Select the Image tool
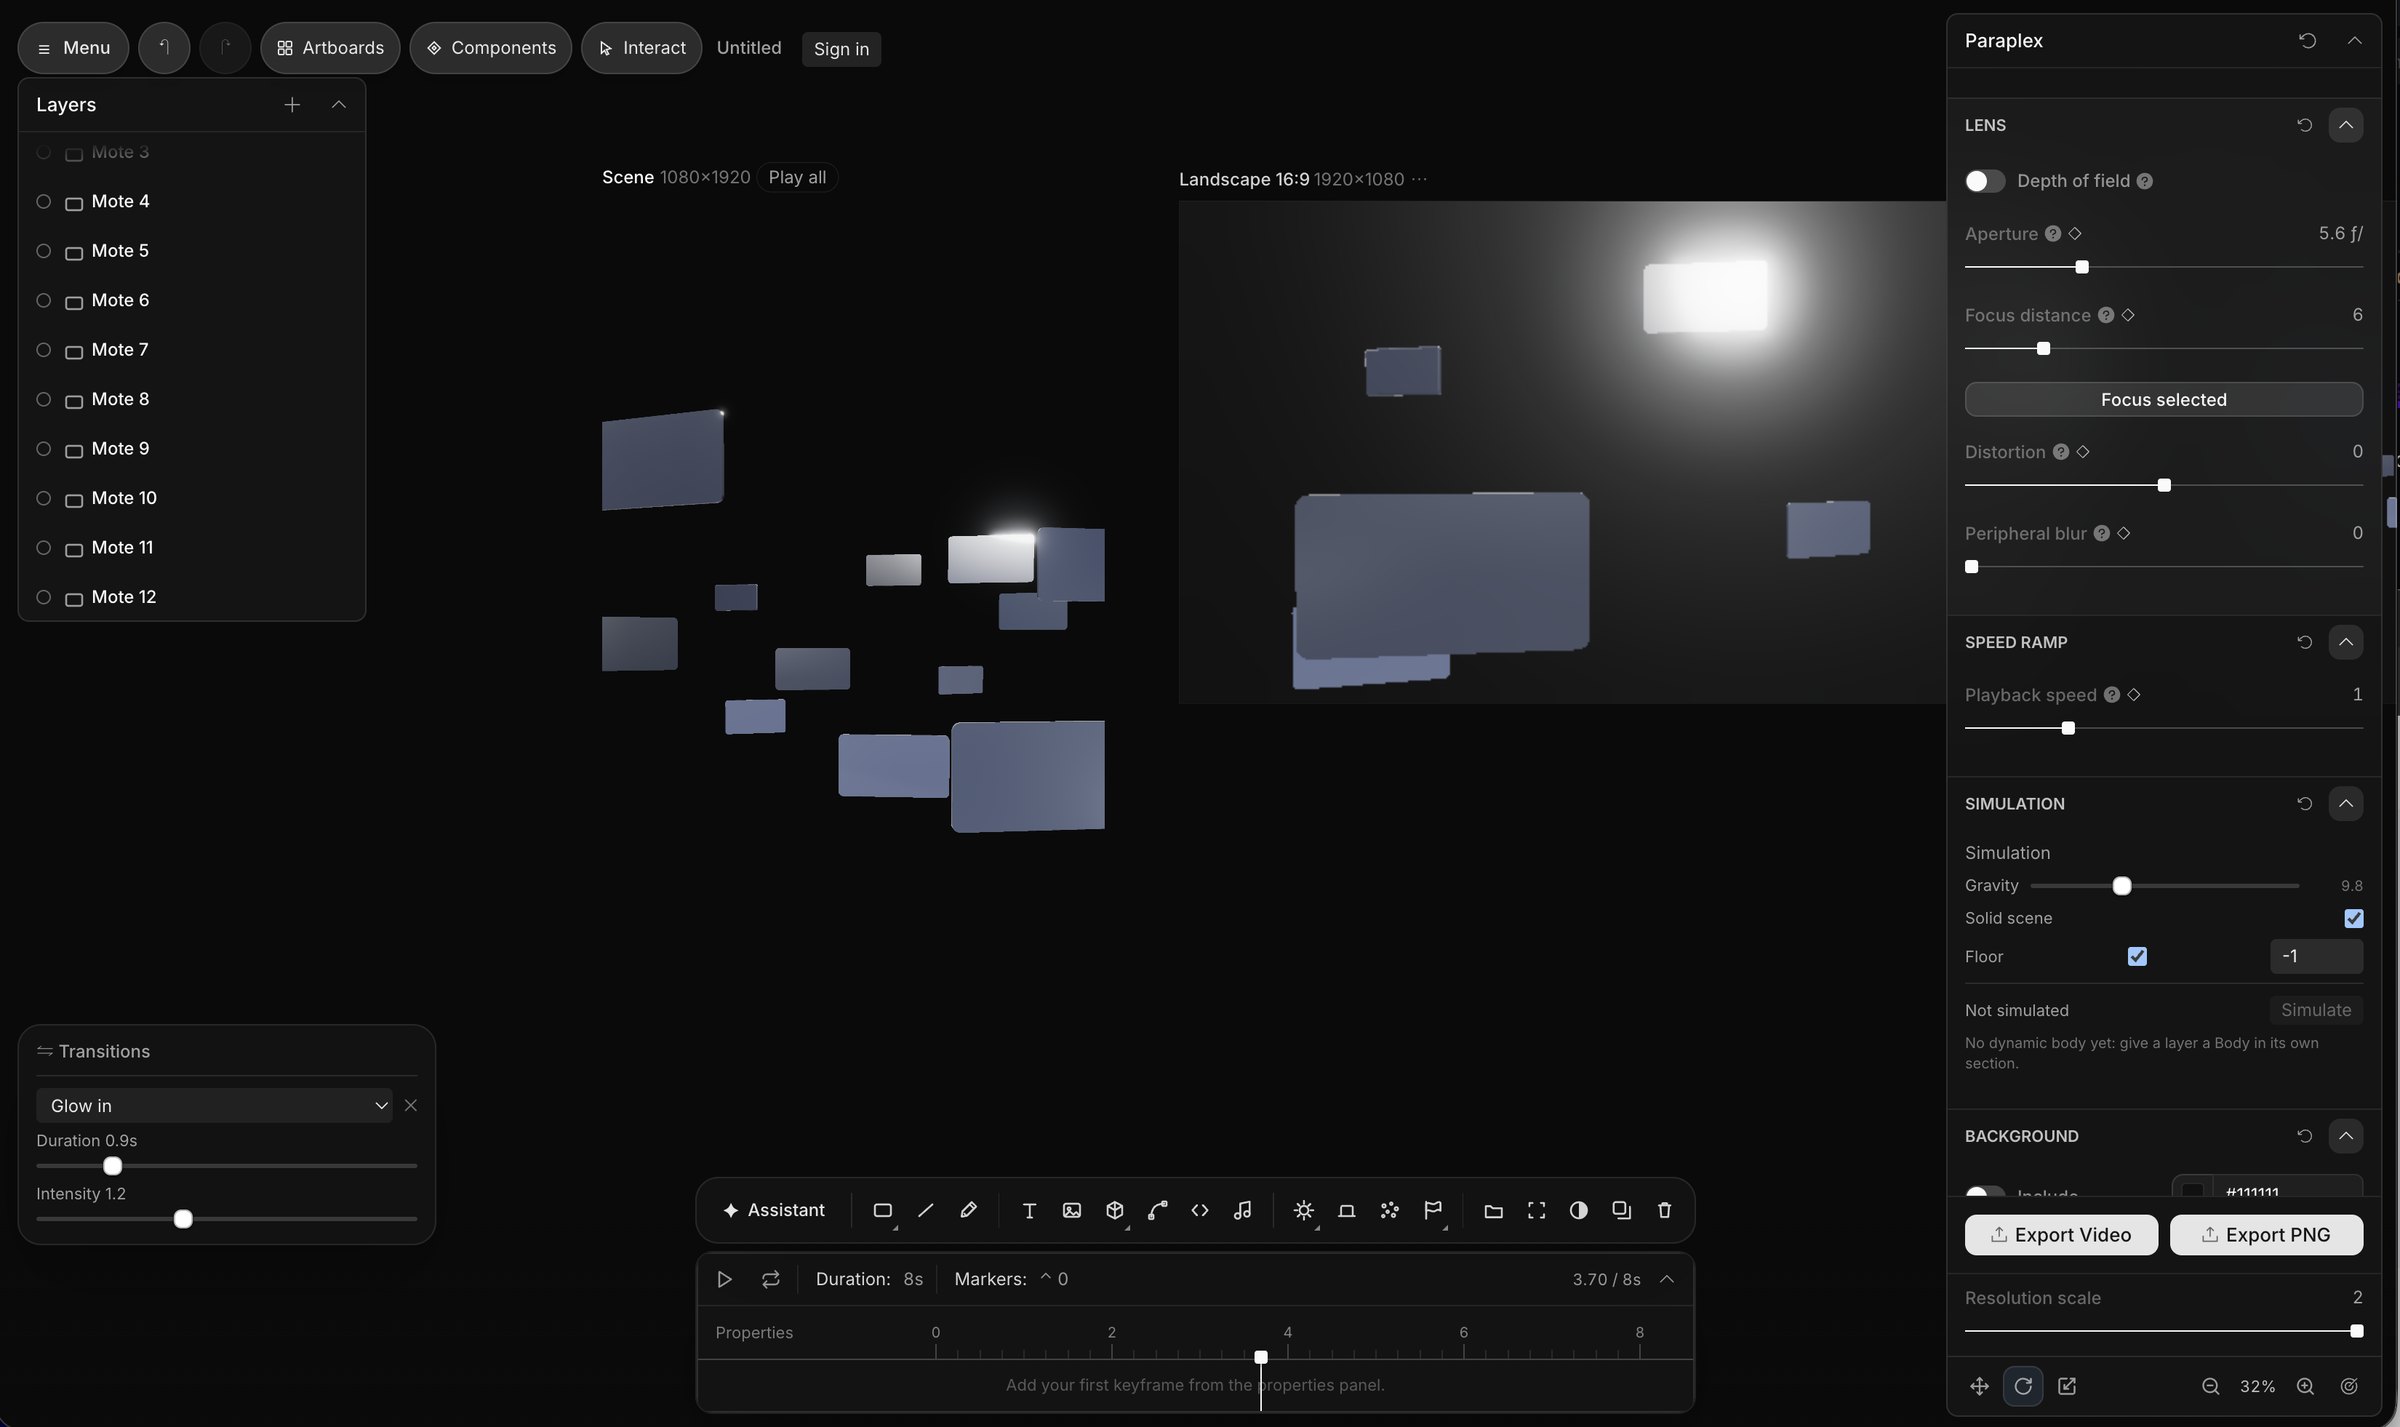The width and height of the screenshot is (2400, 1427). coord(1072,1210)
